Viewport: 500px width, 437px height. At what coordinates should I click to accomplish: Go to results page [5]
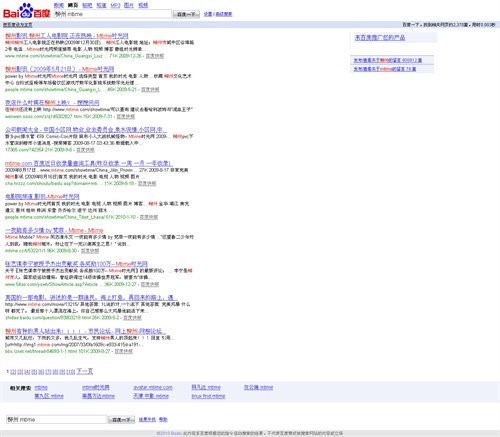[x=34, y=372]
